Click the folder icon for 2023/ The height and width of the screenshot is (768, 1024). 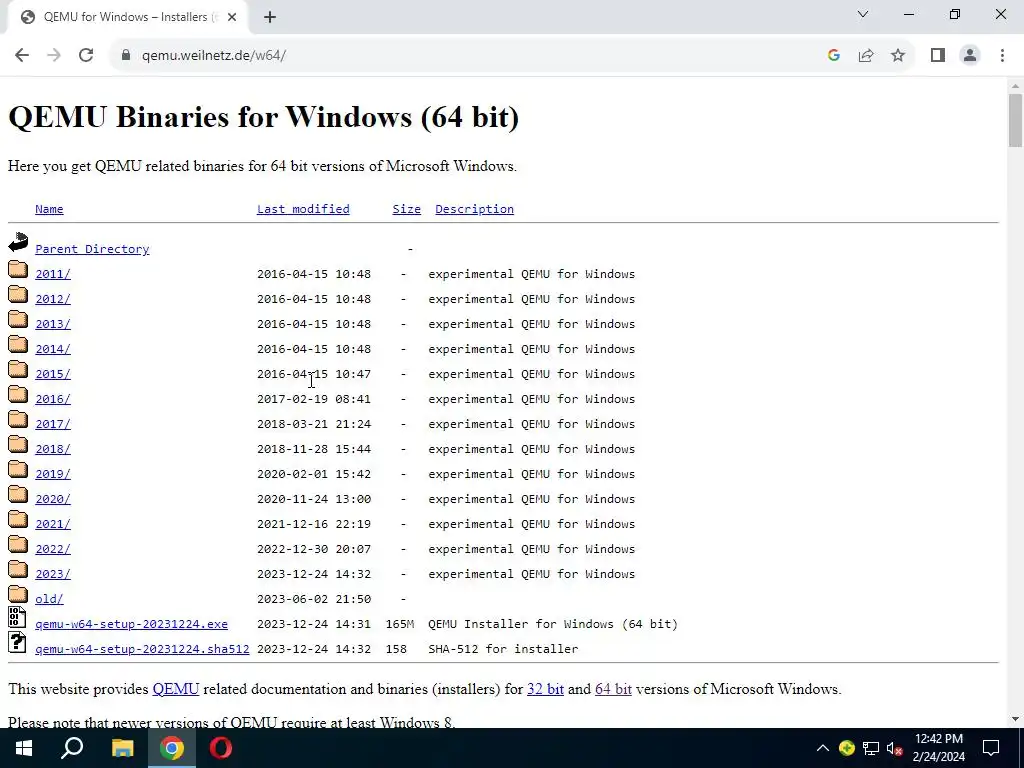[x=18, y=569]
